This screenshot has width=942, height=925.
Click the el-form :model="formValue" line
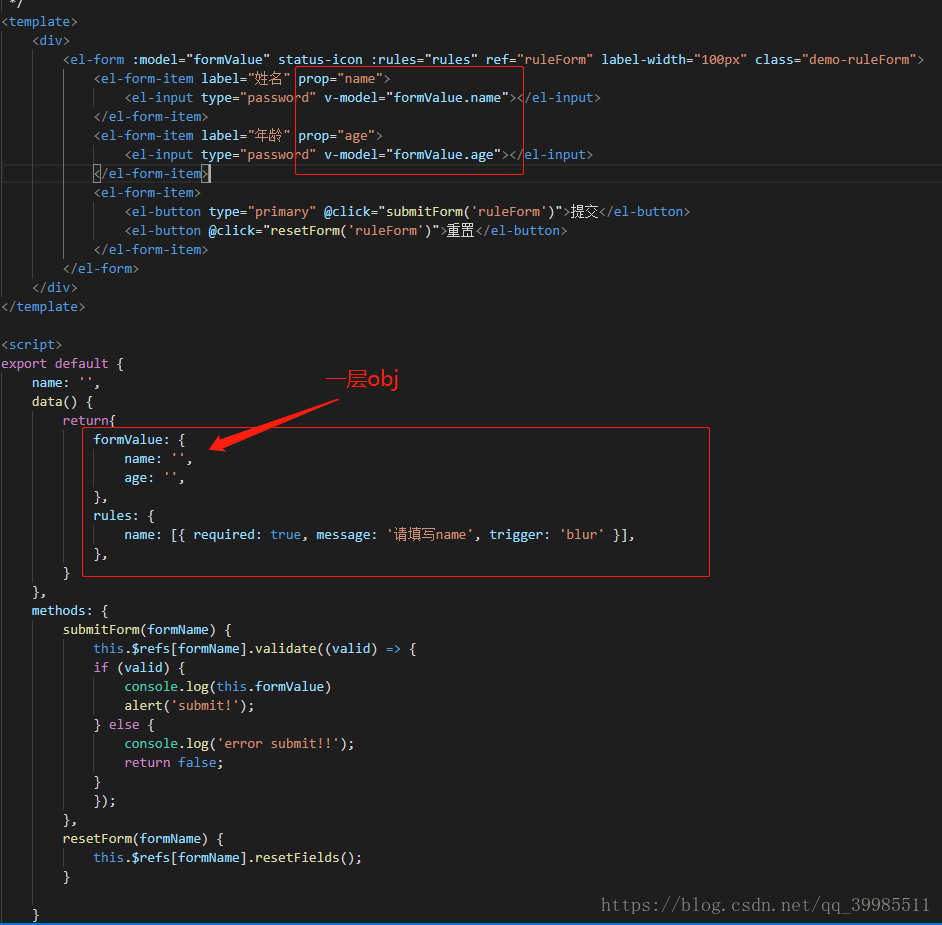click(x=493, y=59)
